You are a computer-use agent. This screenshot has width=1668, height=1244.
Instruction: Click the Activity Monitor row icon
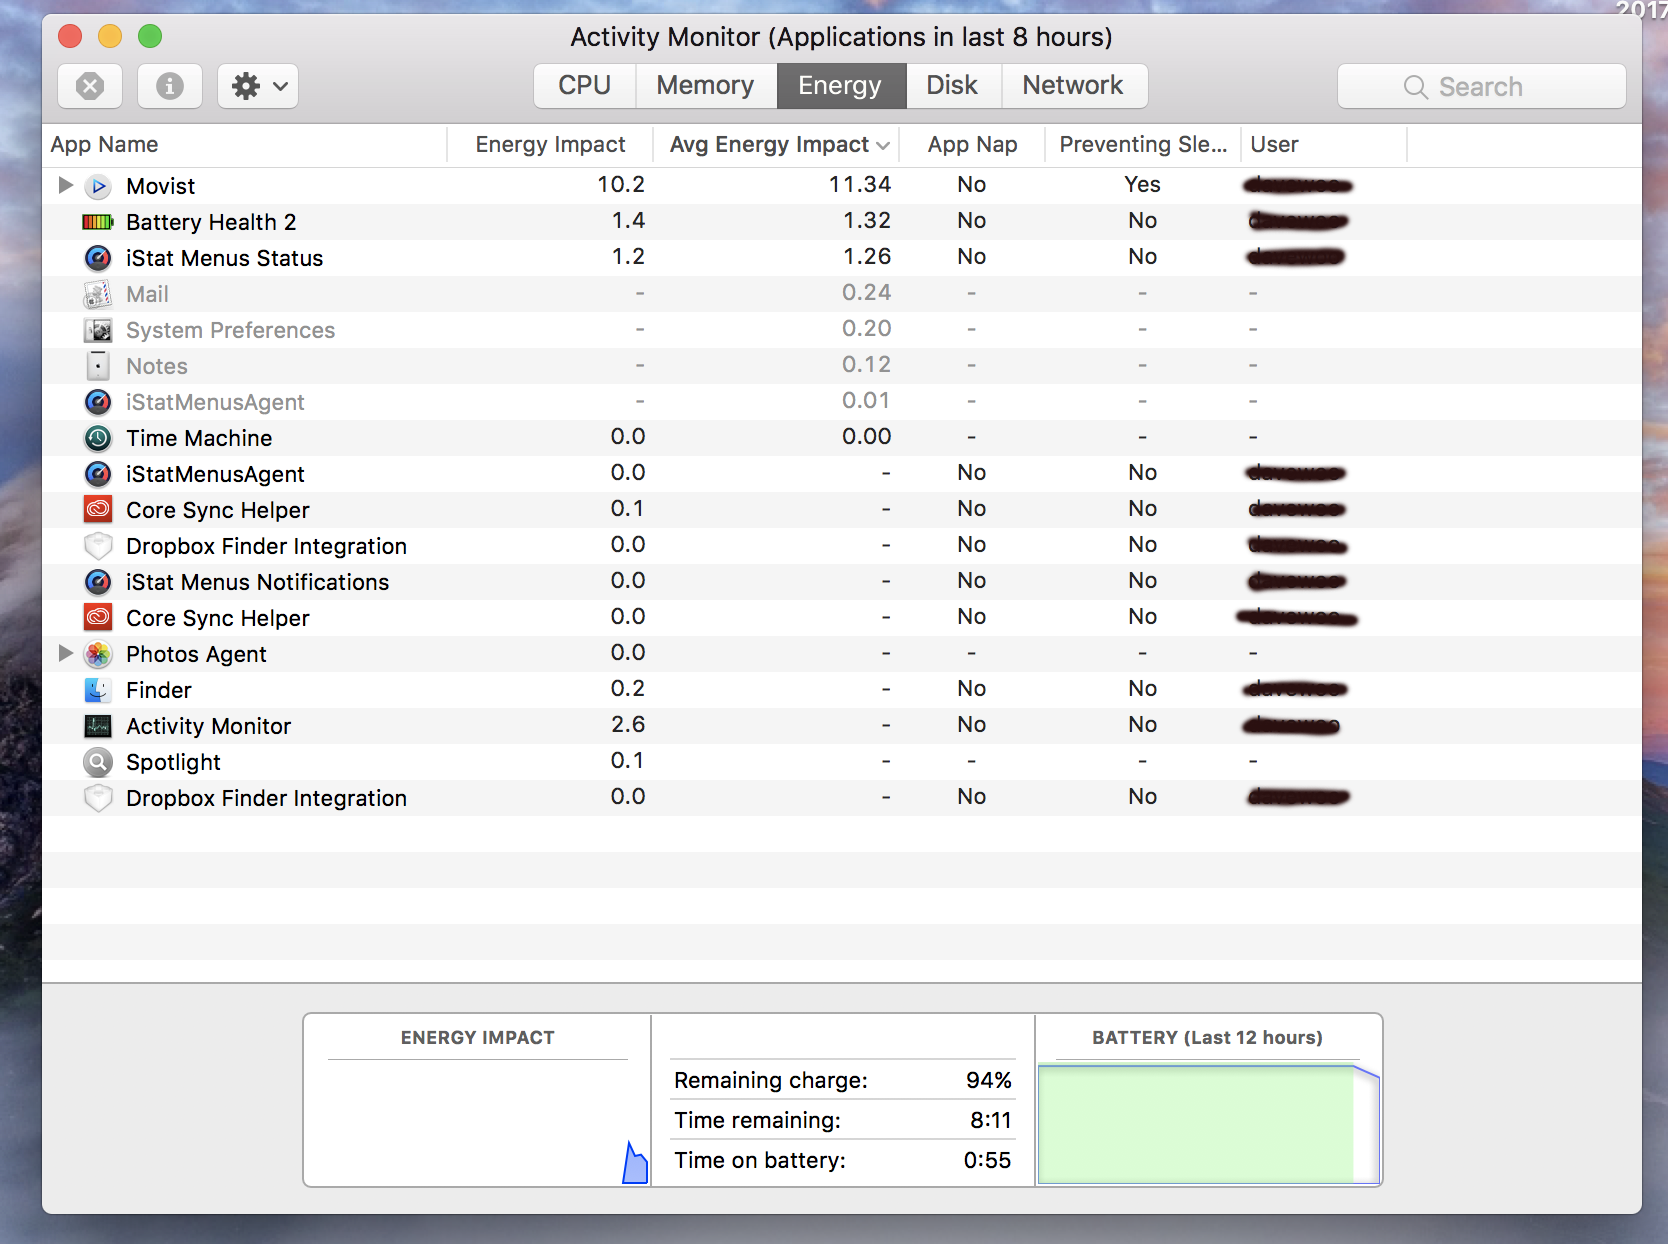click(98, 726)
